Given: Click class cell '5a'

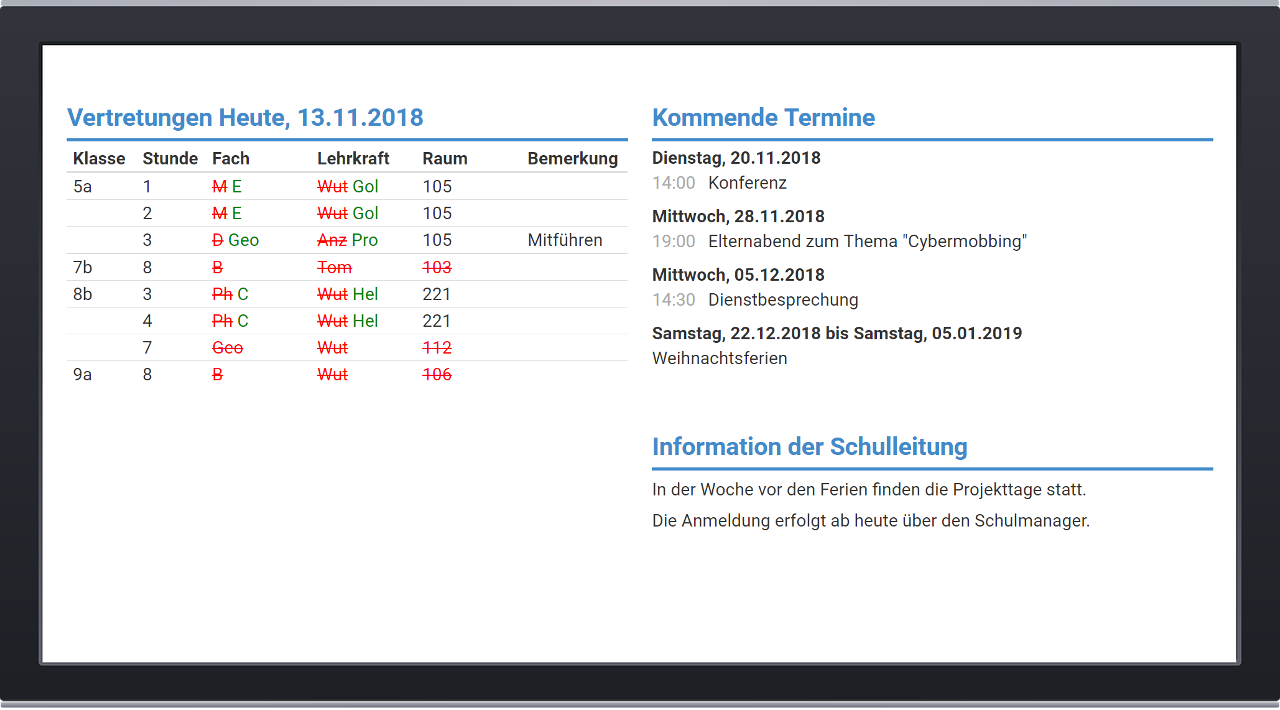Looking at the screenshot, I should coord(83,187).
